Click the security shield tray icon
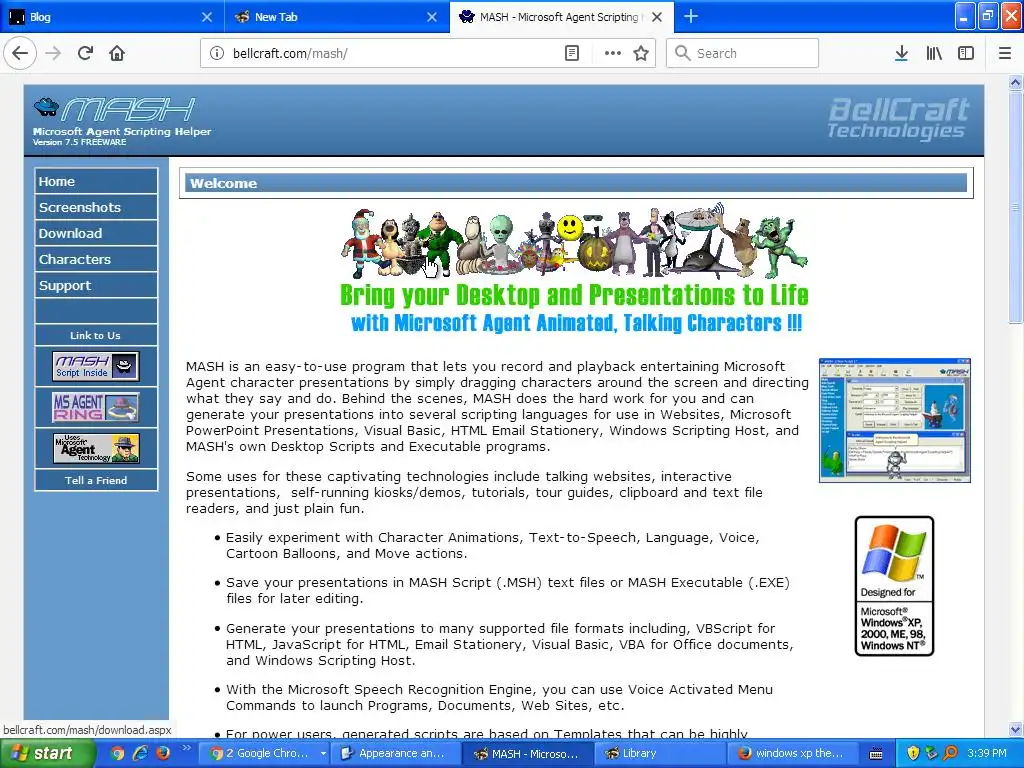This screenshot has width=1024, height=768. click(x=913, y=754)
